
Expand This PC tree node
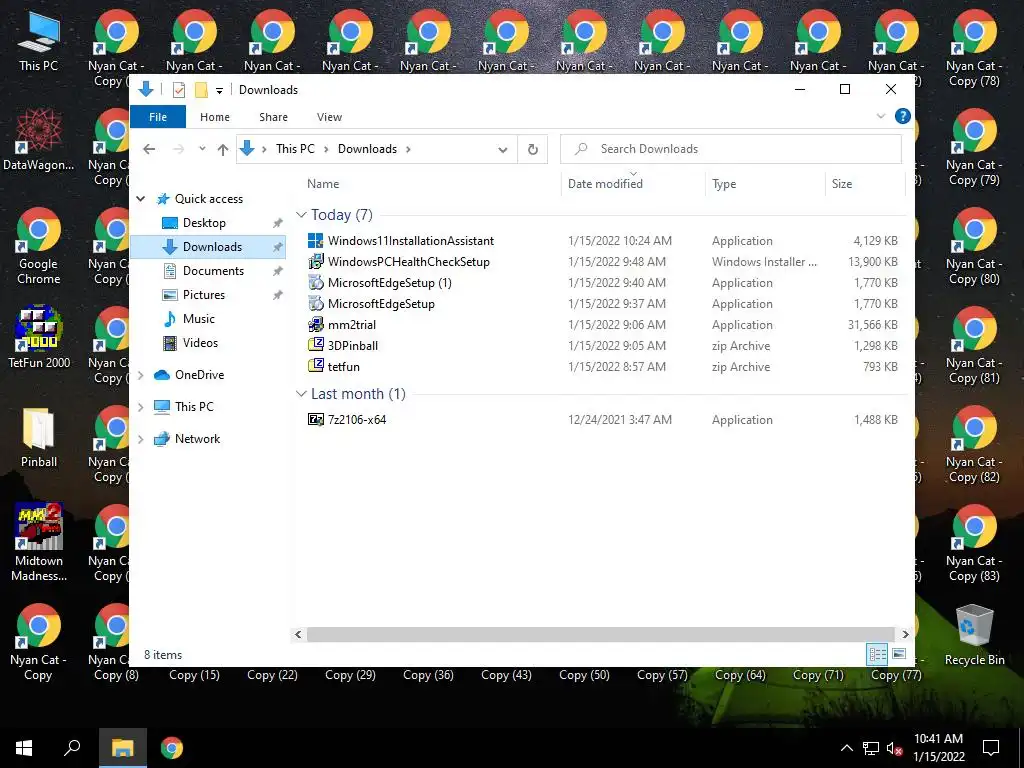tap(141, 407)
